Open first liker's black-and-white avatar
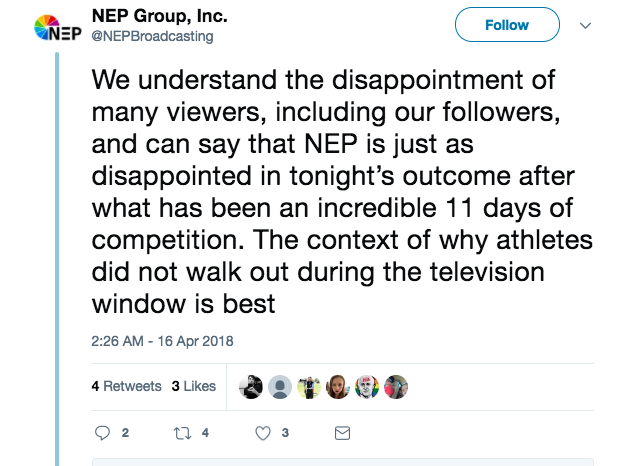 251,387
